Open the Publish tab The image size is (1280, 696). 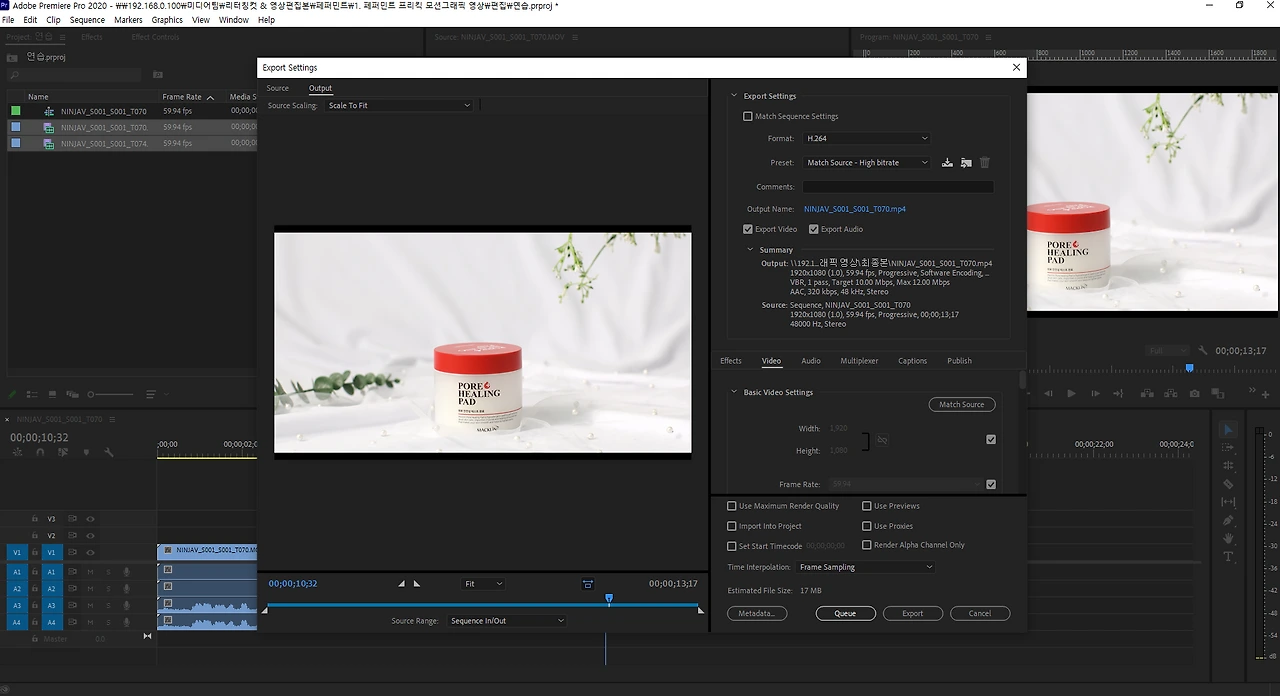click(959, 361)
